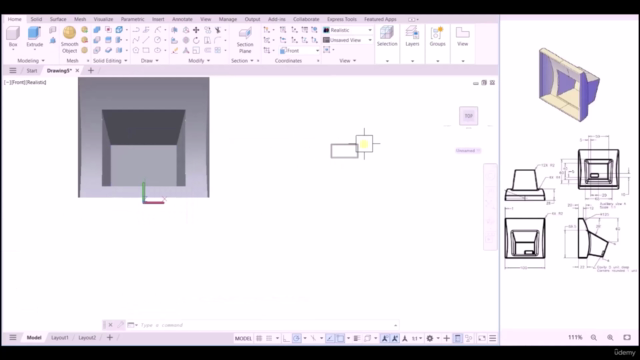Expand the Modify panel

(199, 60)
